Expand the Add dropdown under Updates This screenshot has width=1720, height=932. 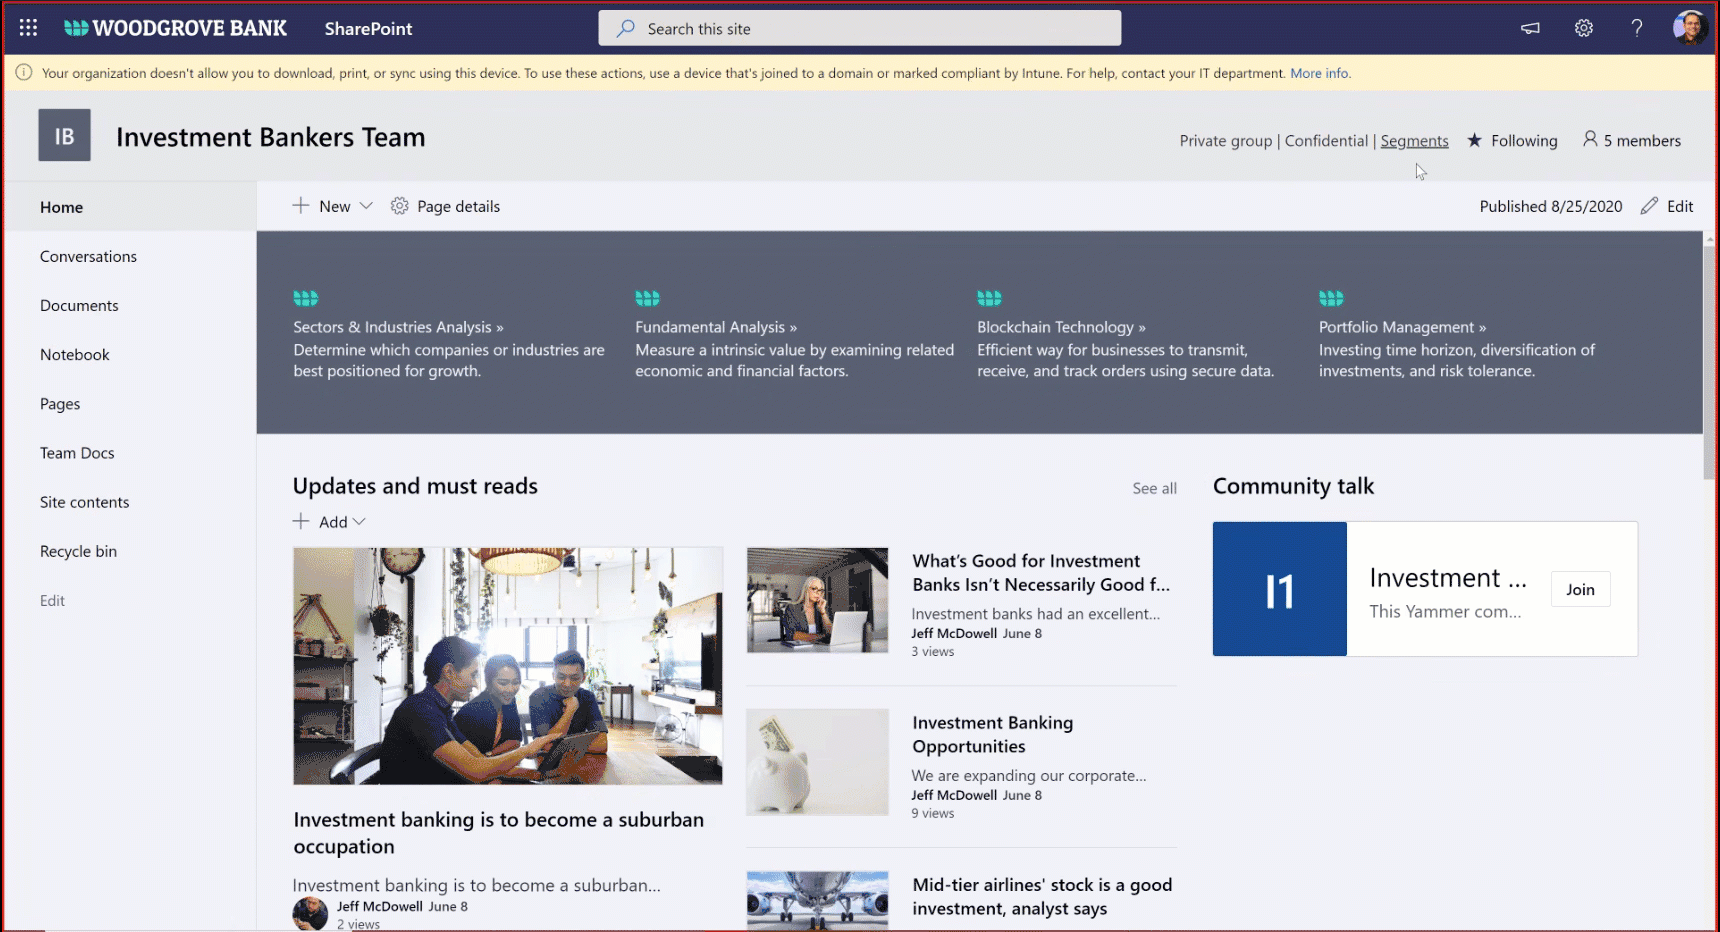point(358,521)
